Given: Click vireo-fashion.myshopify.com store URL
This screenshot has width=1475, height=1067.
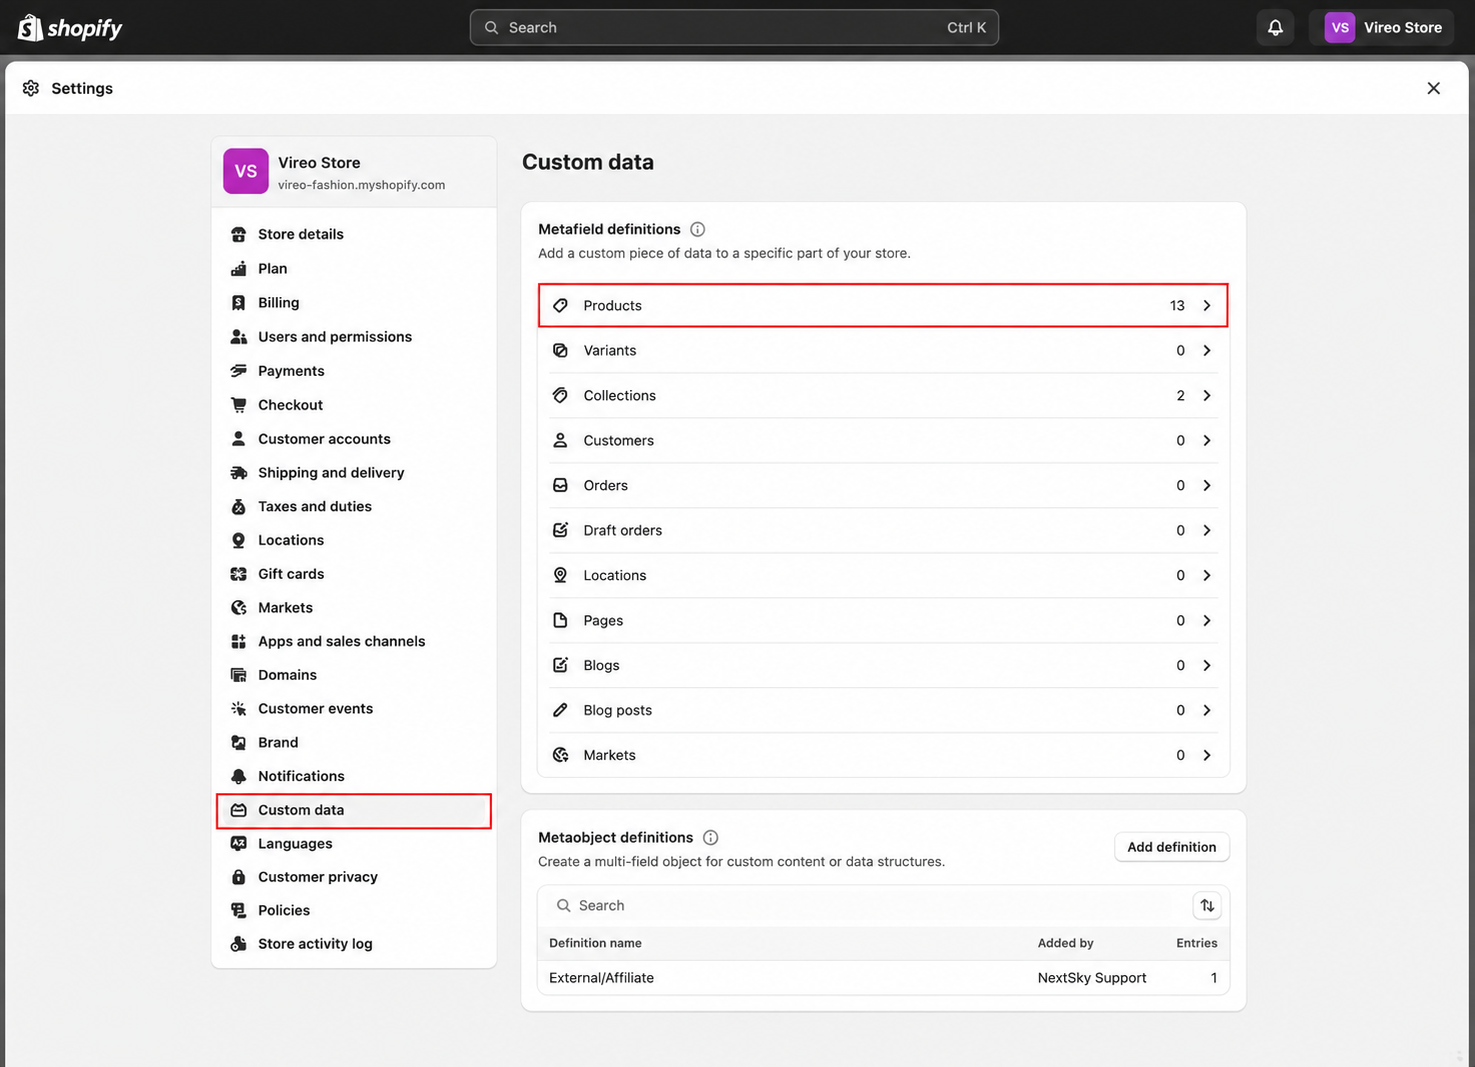Looking at the screenshot, I should tap(361, 185).
